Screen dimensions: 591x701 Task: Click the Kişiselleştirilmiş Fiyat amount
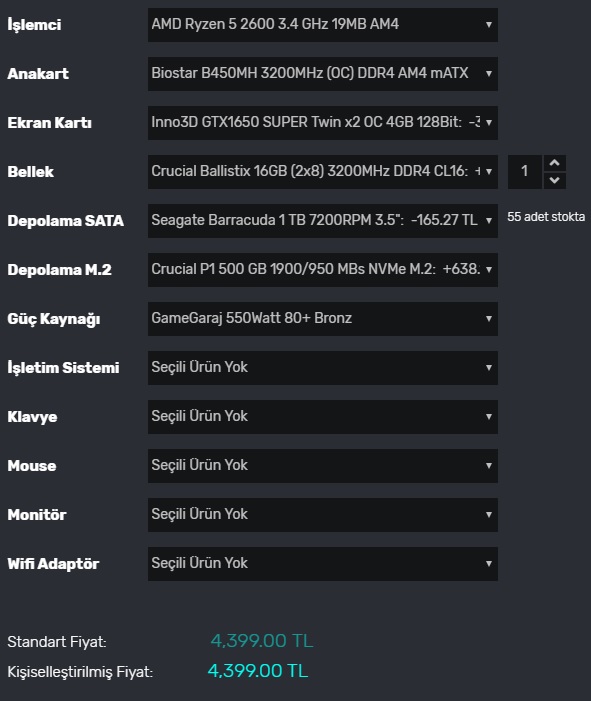[x=258, y=671]
